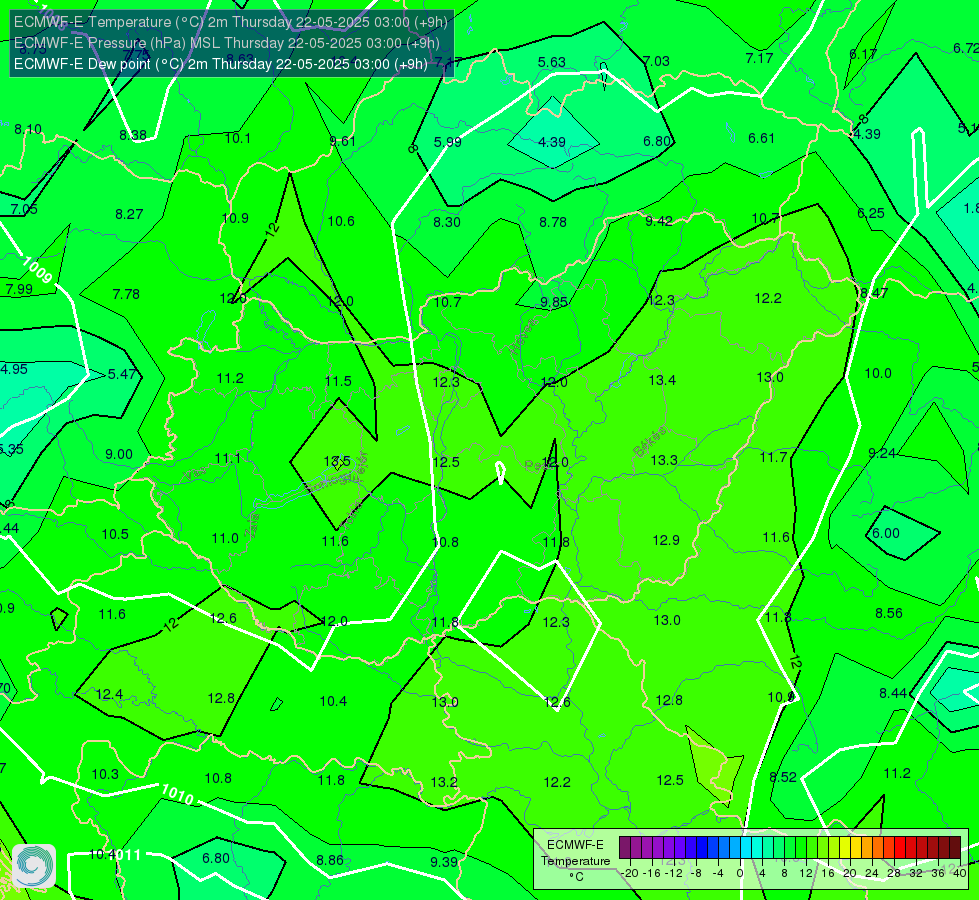979x900 pixels.
Task: Click the 8.47 temperature value
Action: (874, 293)
